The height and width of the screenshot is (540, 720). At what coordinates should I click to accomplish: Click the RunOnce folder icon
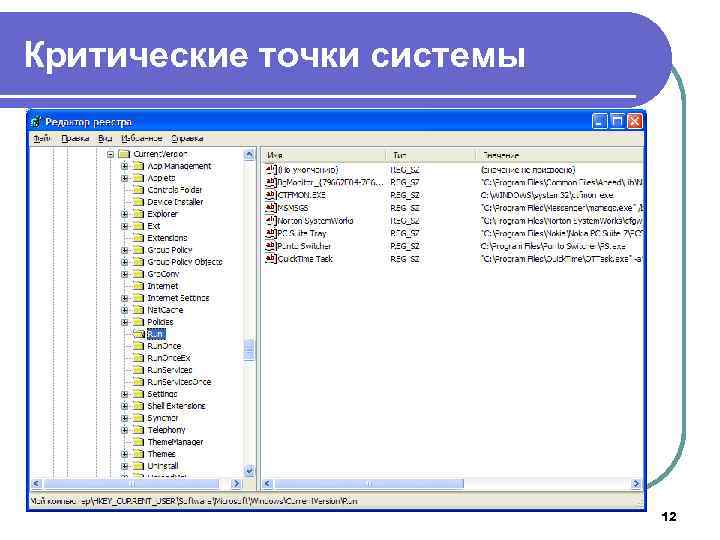click(138, 346)
